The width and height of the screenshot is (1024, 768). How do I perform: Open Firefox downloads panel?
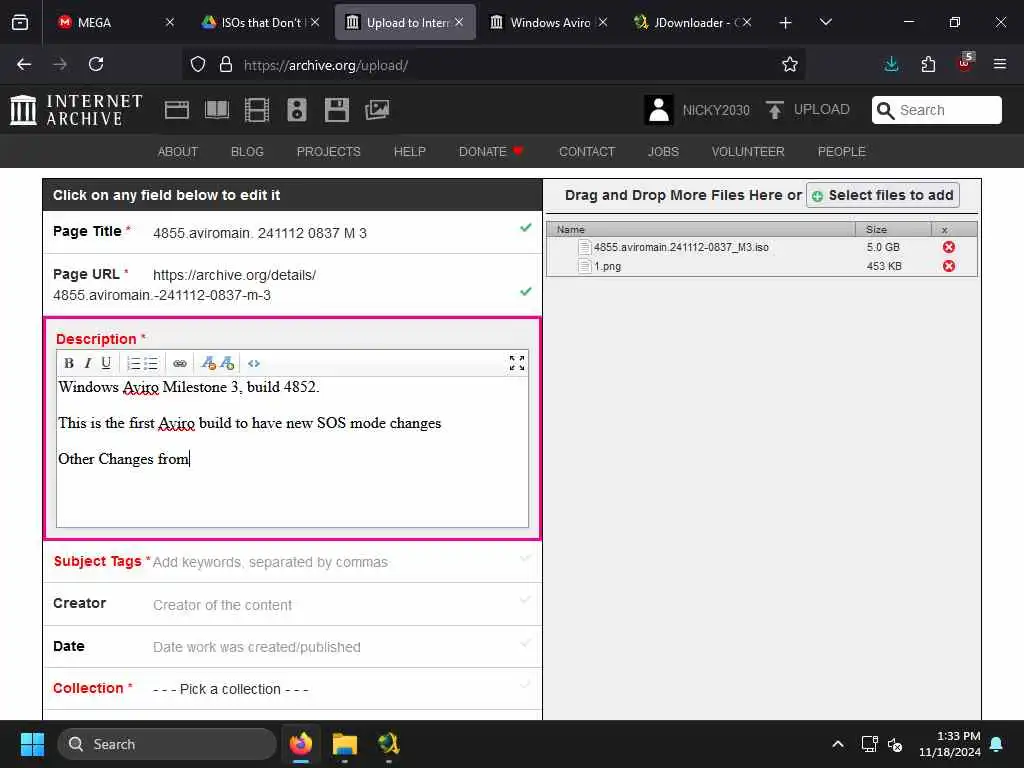coord(891,64)
